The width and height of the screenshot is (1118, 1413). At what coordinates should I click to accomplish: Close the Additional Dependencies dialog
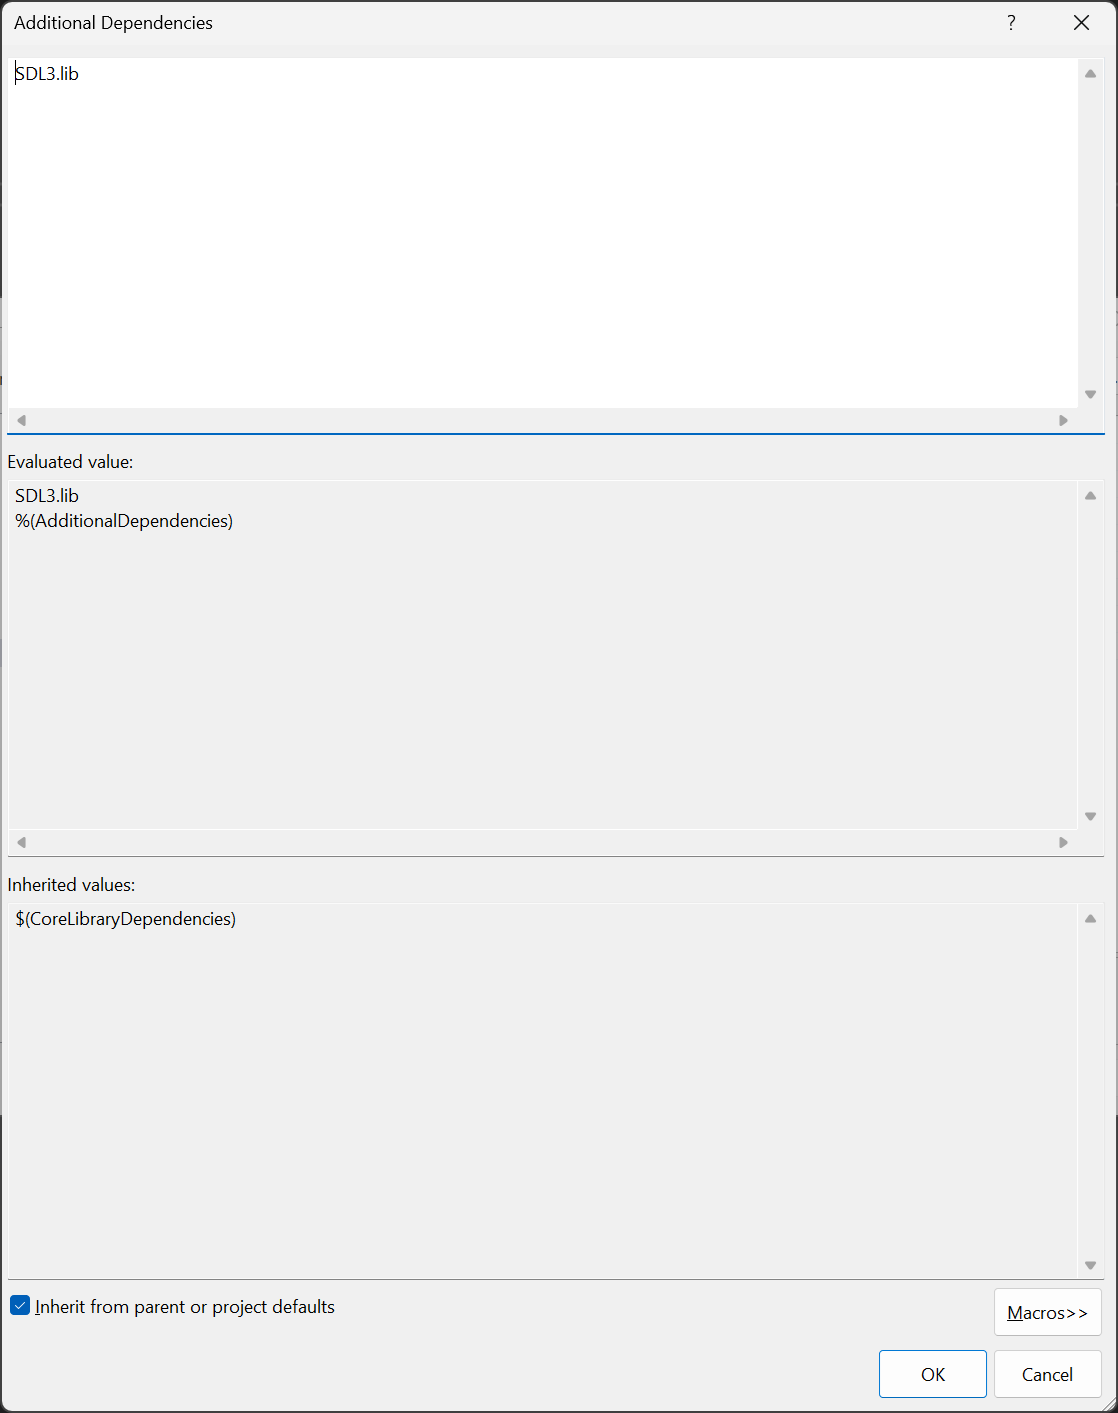1081,23
